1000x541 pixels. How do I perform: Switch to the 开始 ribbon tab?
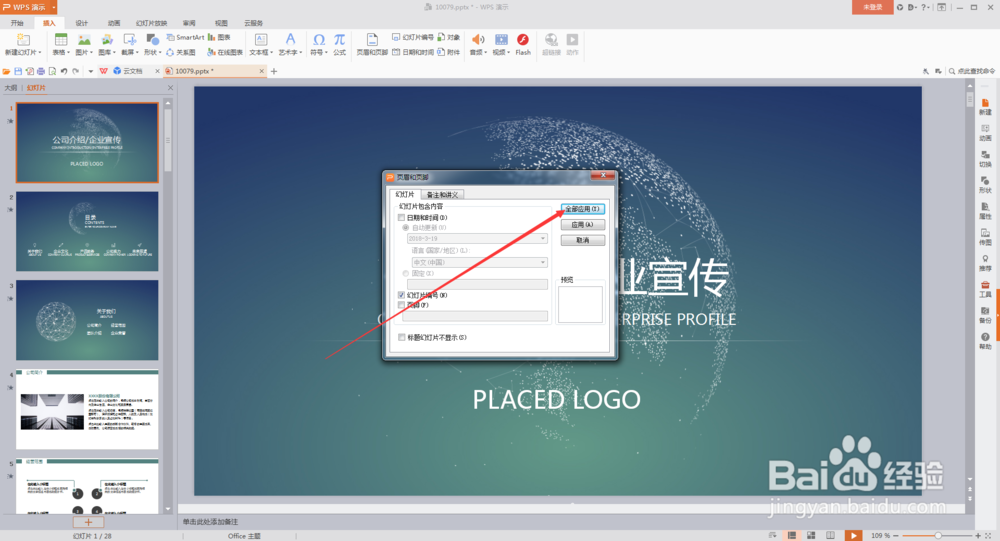[x=17, y=23]
